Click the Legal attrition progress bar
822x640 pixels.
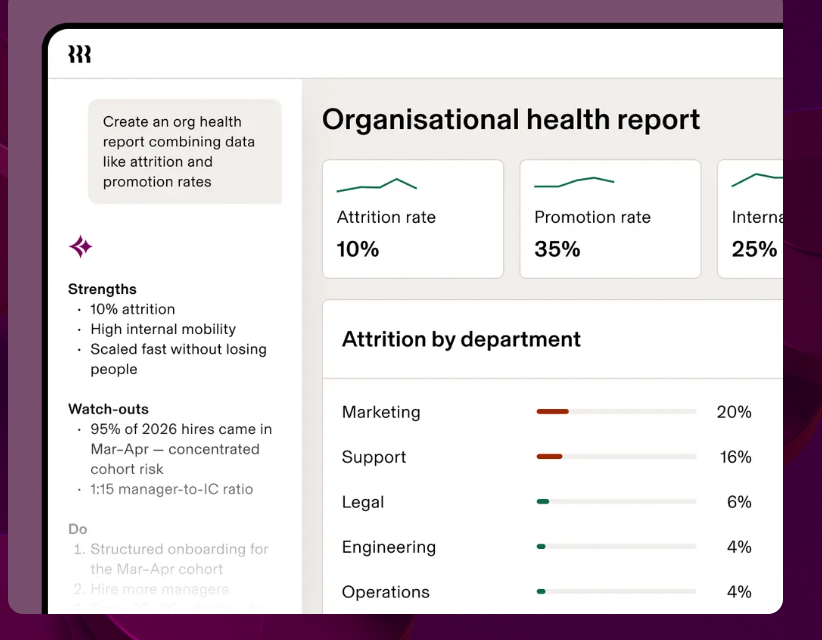(x=616, y=502)
